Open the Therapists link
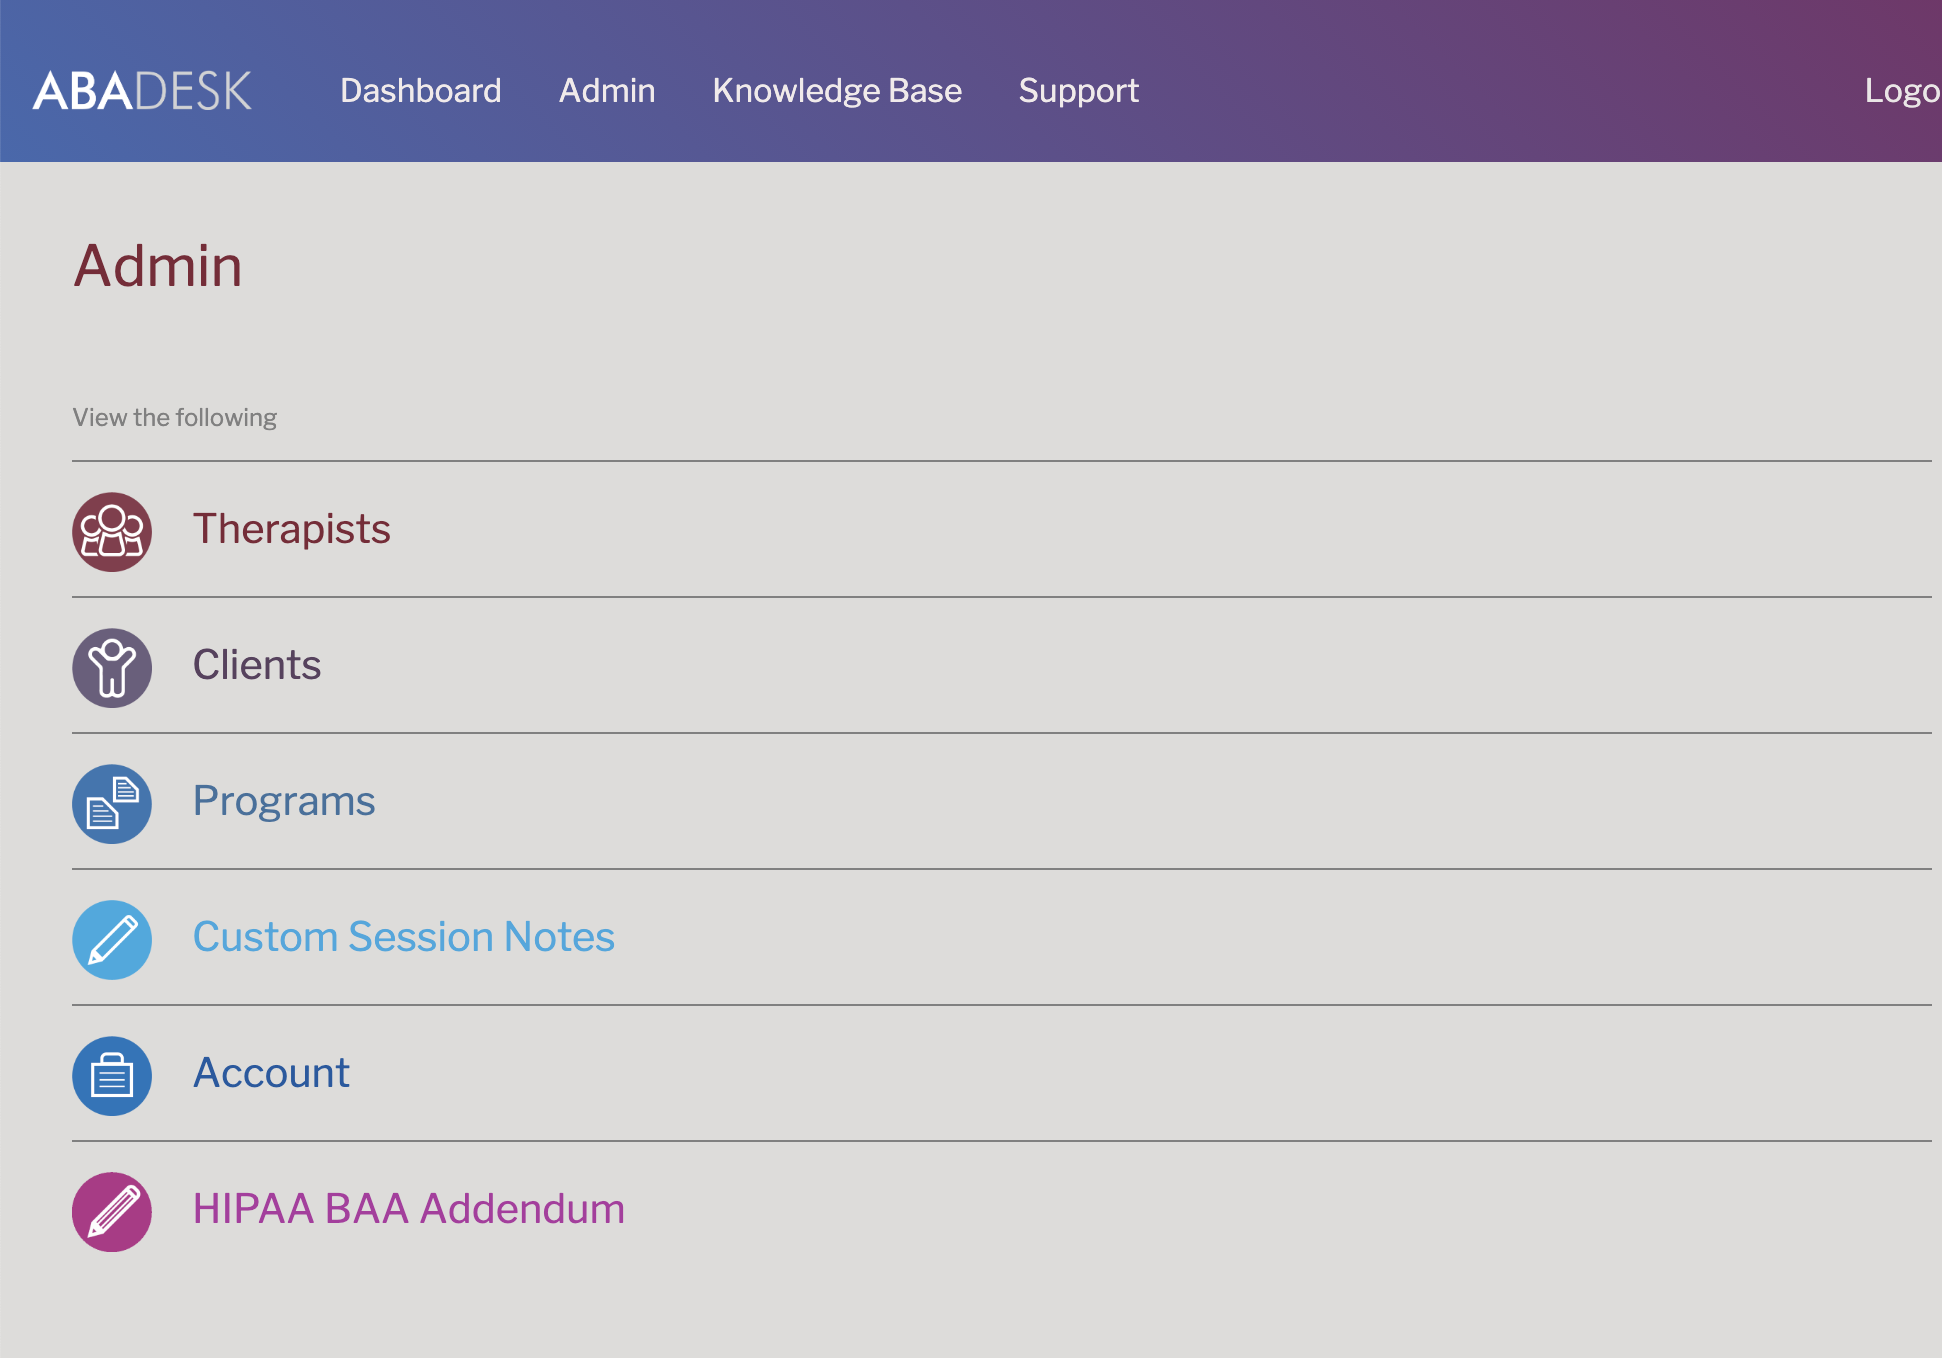Viewport: 1942px width, 1358px height. click(x=291, y=529)
